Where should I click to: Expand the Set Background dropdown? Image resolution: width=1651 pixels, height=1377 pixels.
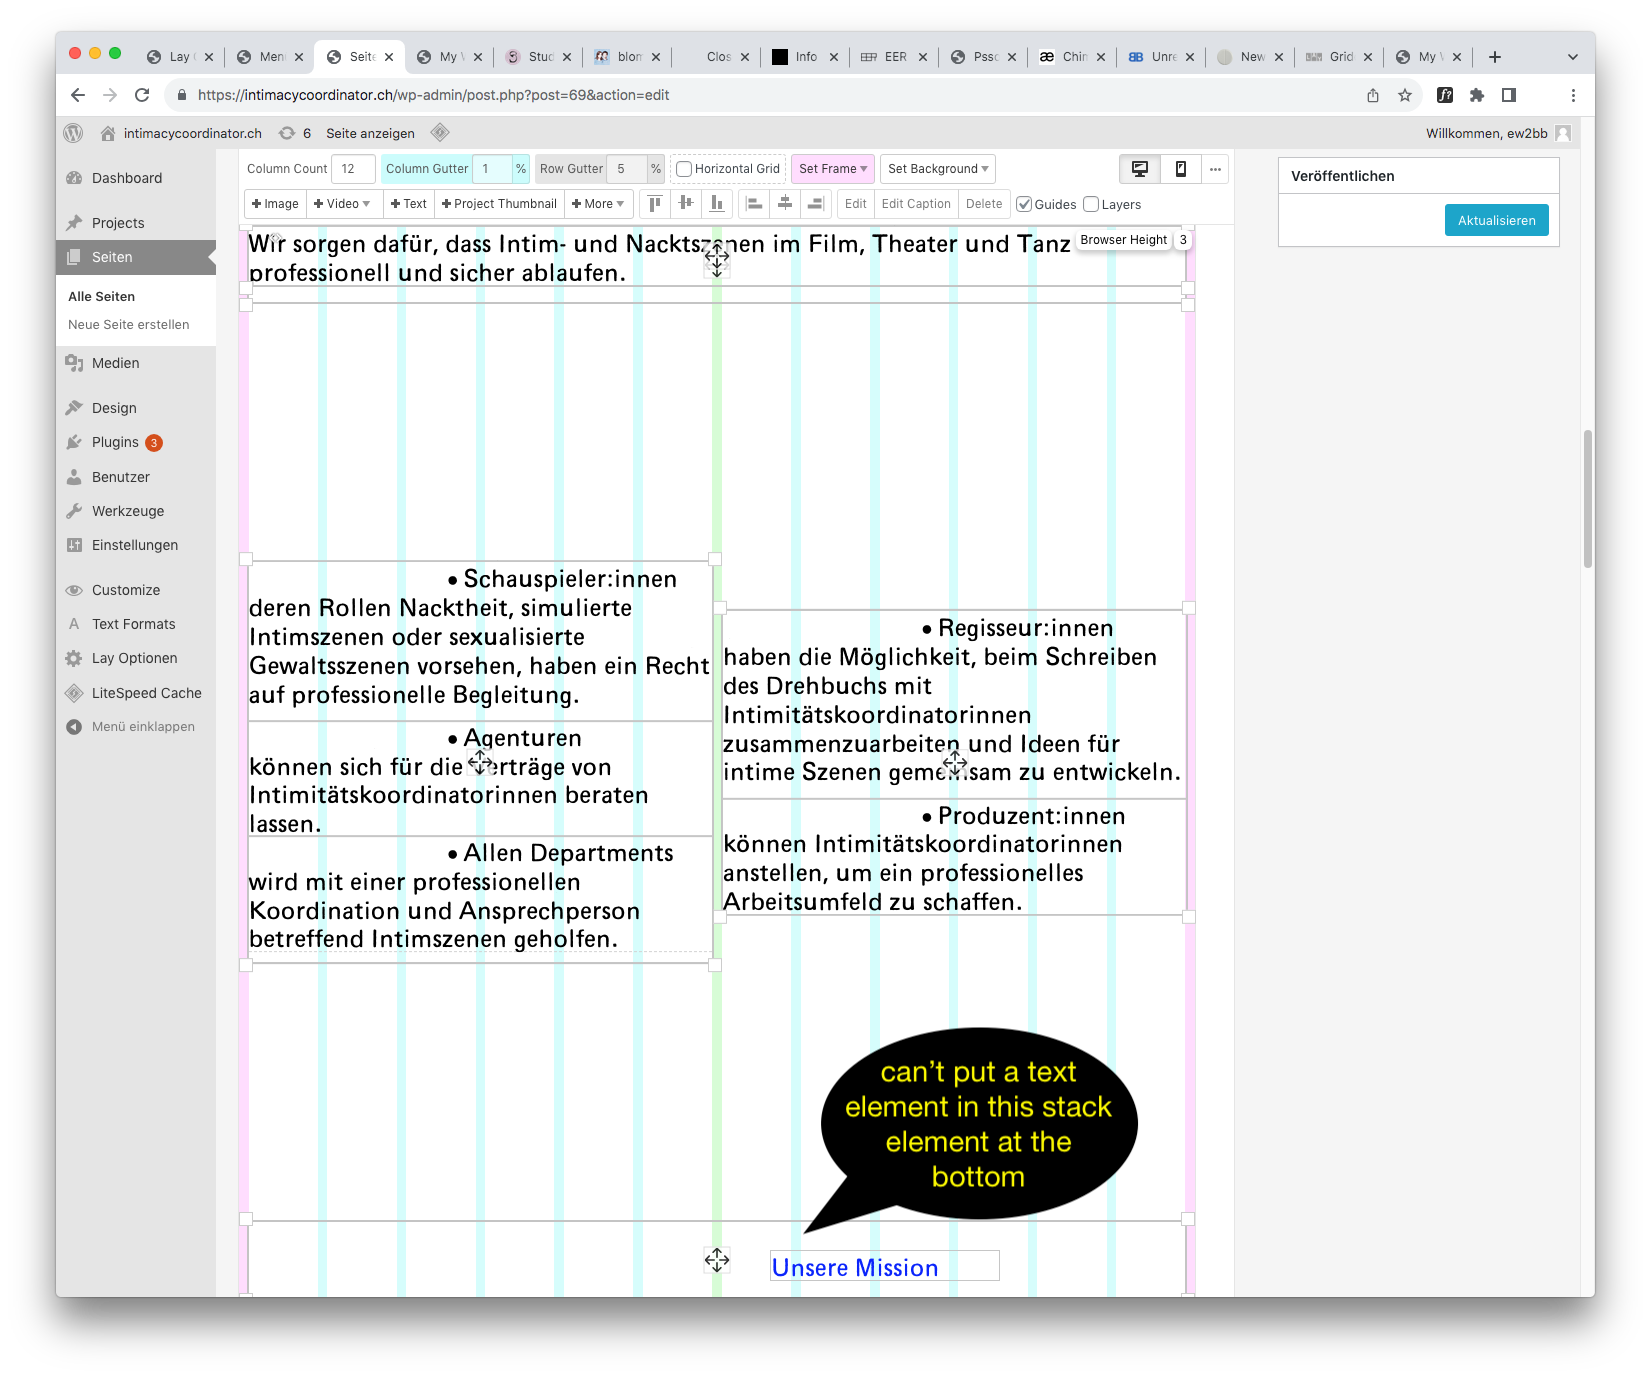coord(937,169)
